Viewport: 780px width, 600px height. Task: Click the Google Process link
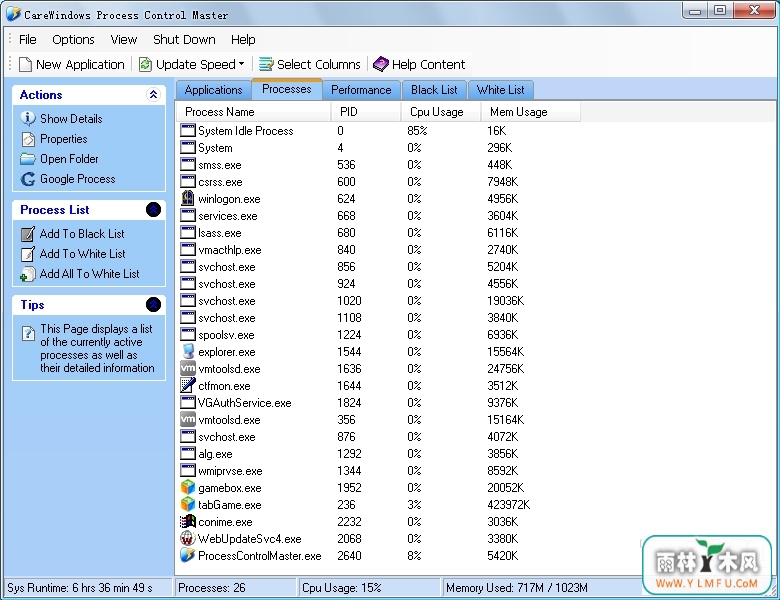(x=78, y=179)
